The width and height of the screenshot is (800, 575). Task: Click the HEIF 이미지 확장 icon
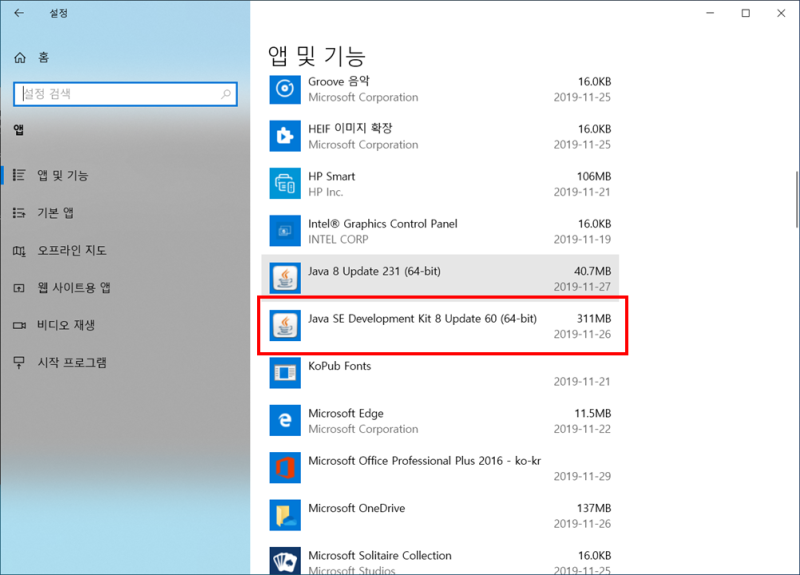pos(285,136)
